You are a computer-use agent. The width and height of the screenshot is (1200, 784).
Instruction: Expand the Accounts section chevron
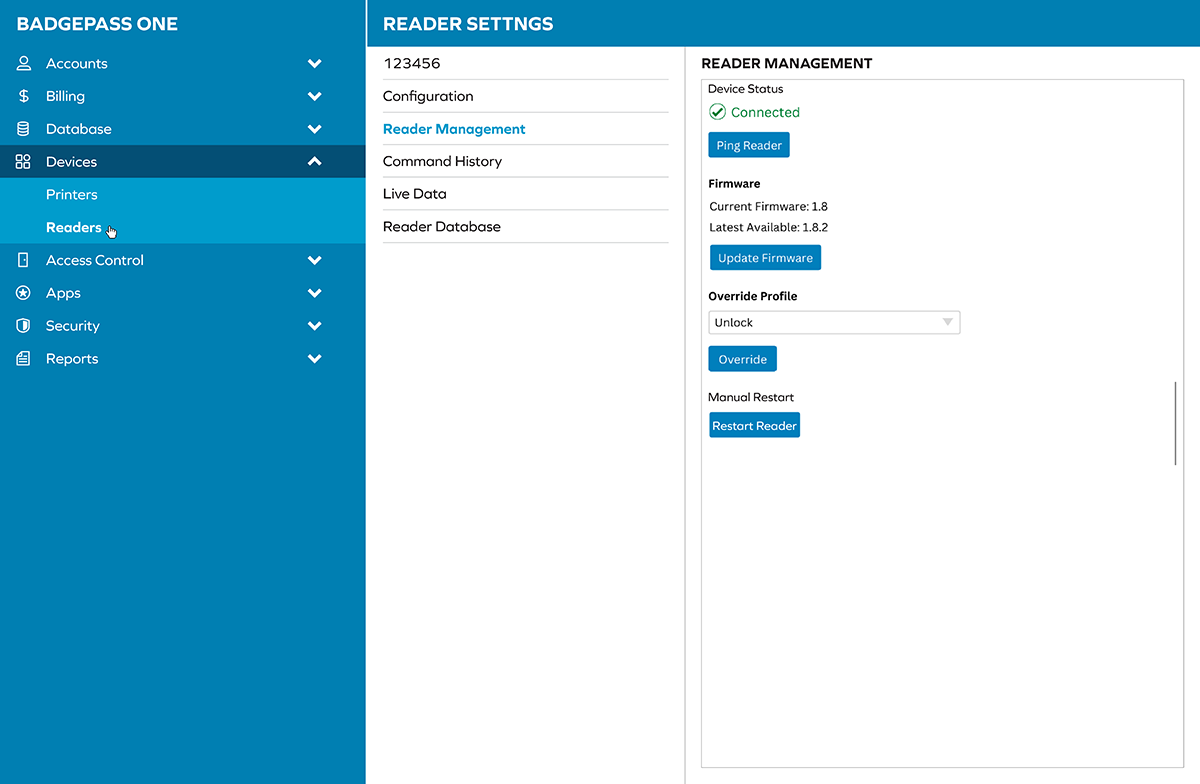point(314,63)
